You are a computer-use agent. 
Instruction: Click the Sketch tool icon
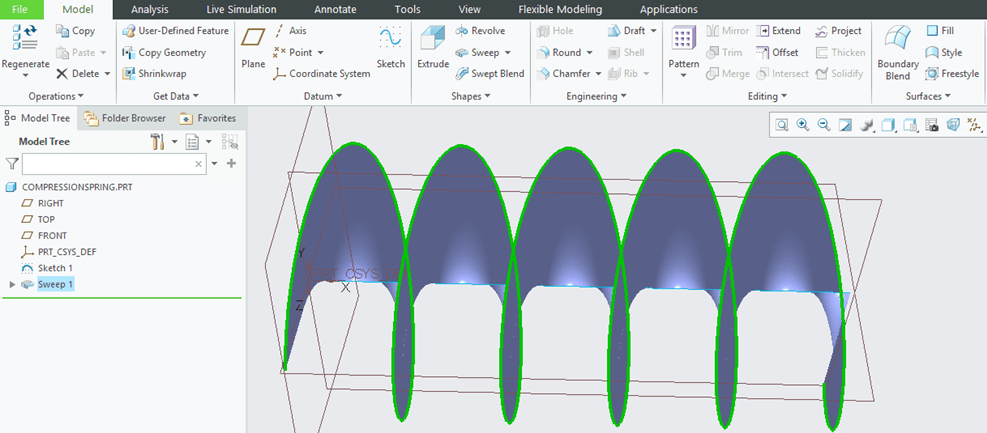click(x=390, y=48)
